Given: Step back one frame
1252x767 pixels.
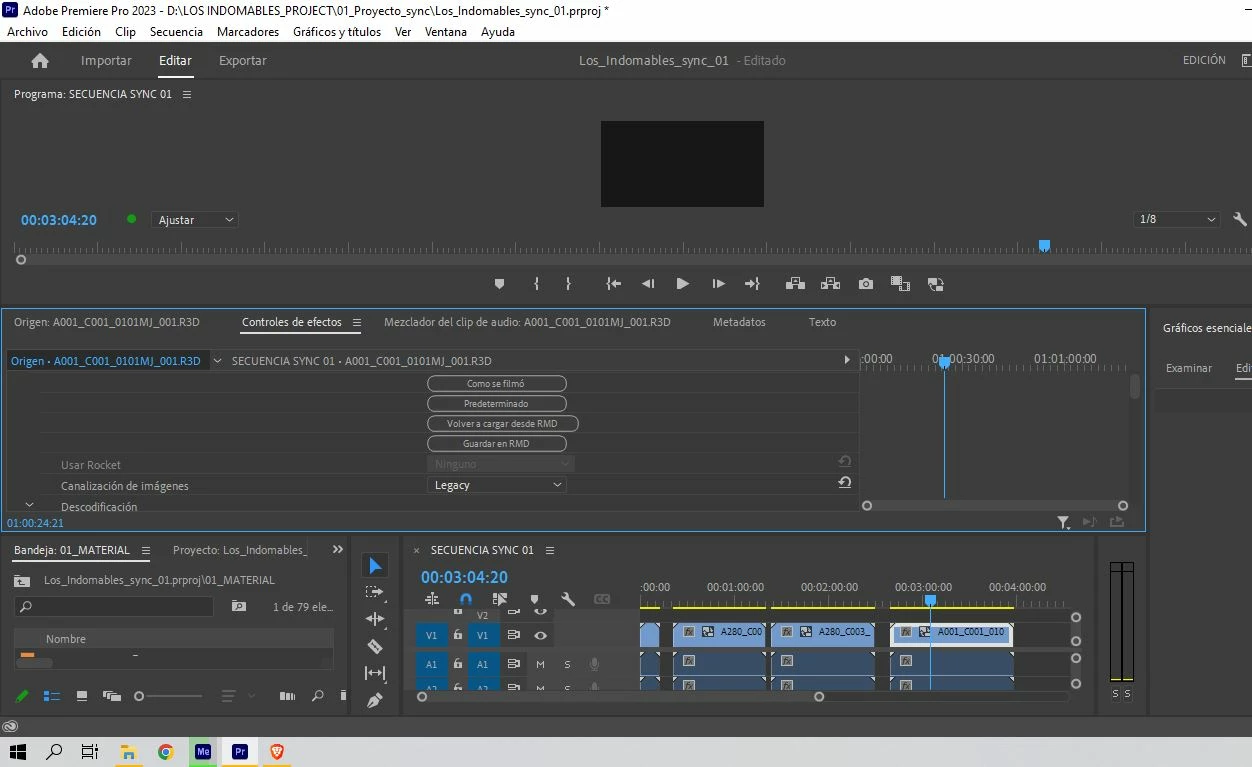Looking at the screenshot, I should click(x=648, y=284).
